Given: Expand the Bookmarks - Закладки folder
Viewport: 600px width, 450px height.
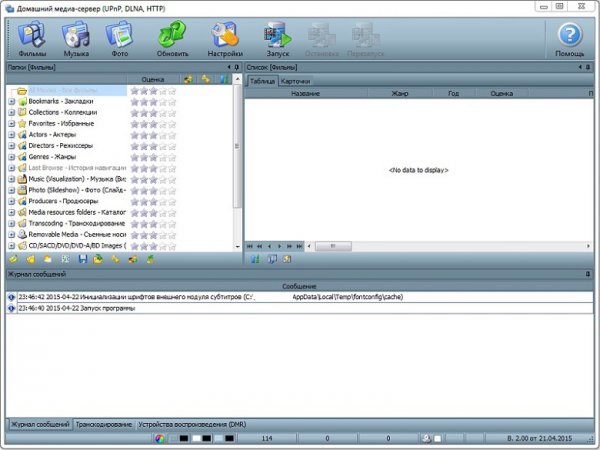Looking at the screenshot, I should click(11, 101).
